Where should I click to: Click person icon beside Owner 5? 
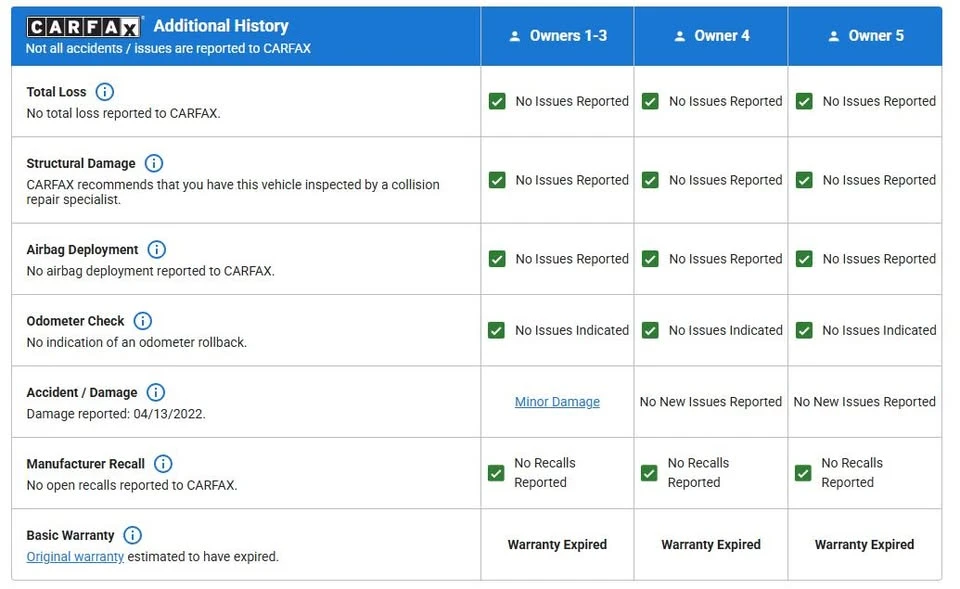point(834,36)
